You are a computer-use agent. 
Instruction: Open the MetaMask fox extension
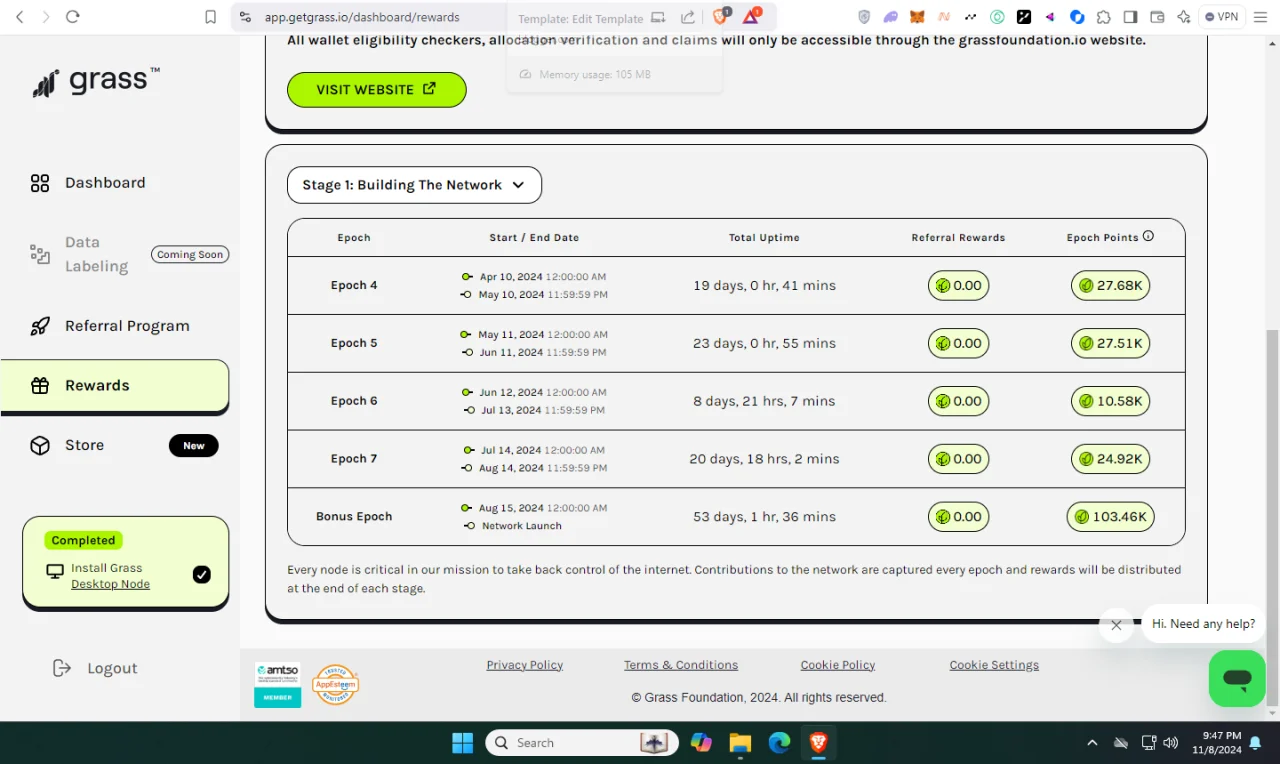coord(917,17)
